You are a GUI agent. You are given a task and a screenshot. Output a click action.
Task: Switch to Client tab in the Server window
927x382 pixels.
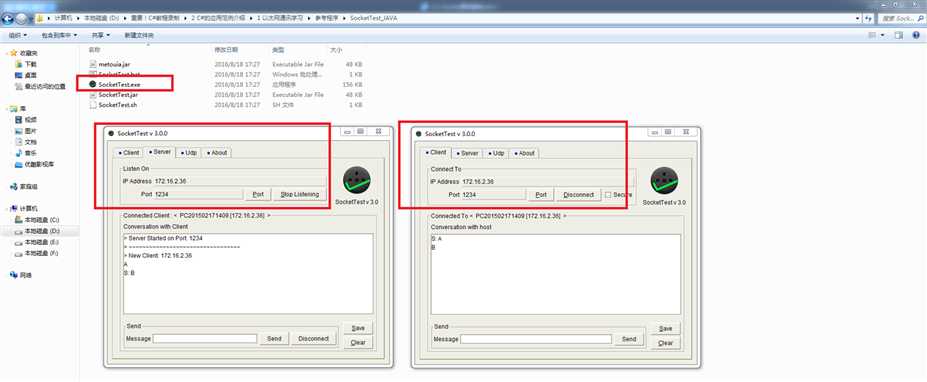(129, 153)
